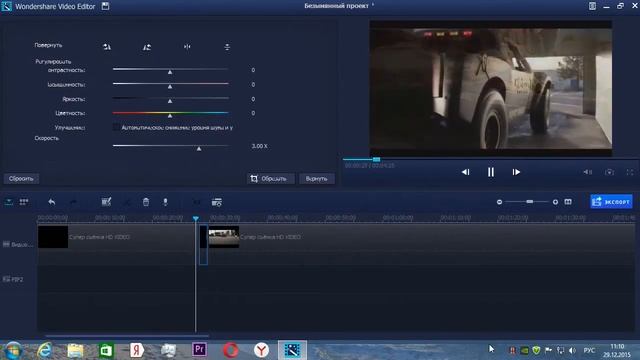The image size is (640, 360).
Task: Delete the selected clip
Action: [x=146, y=202]
